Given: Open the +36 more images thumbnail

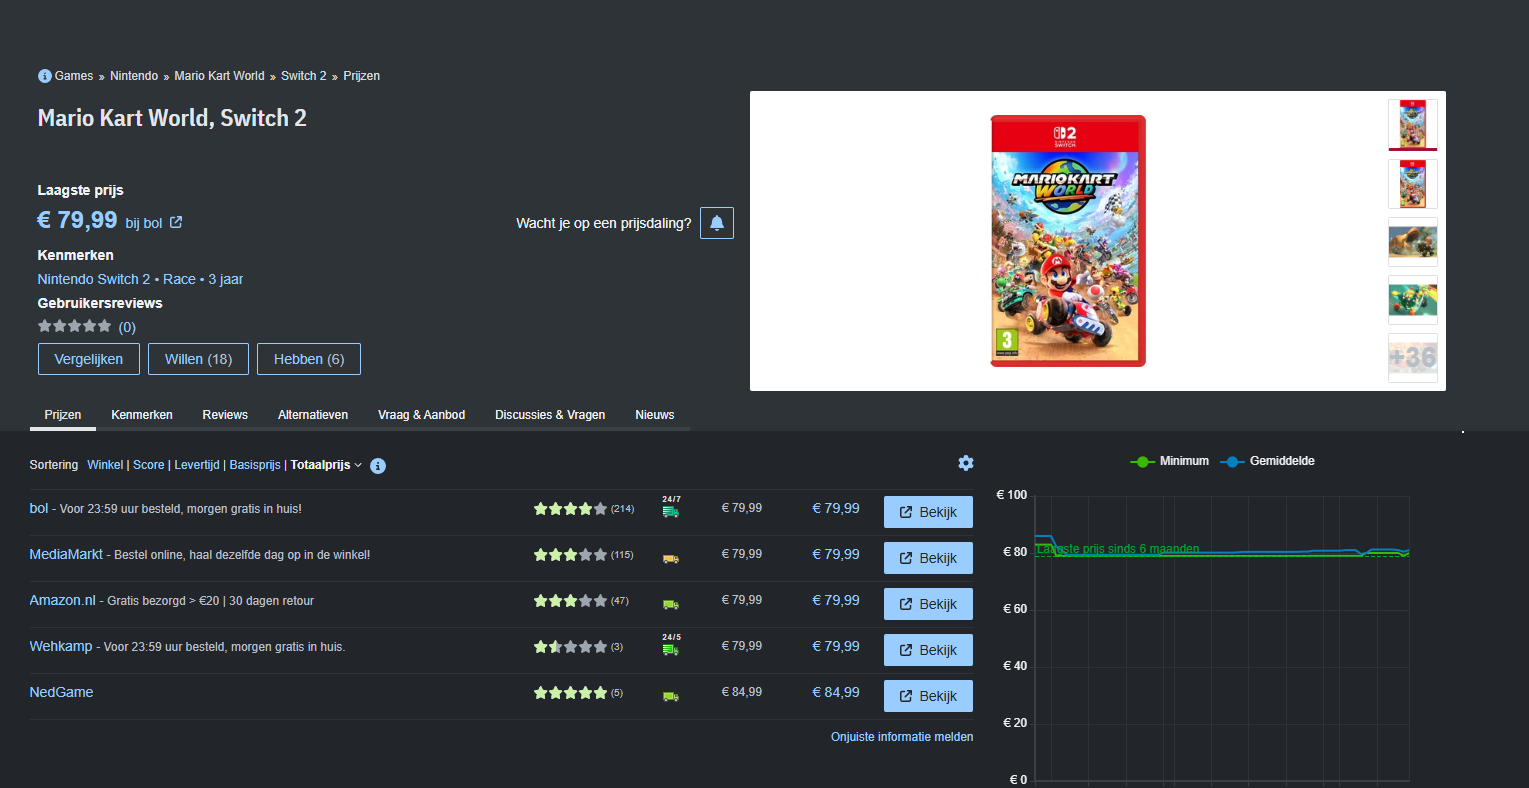Looking at the screenshot, I should tap(1413, 358).
